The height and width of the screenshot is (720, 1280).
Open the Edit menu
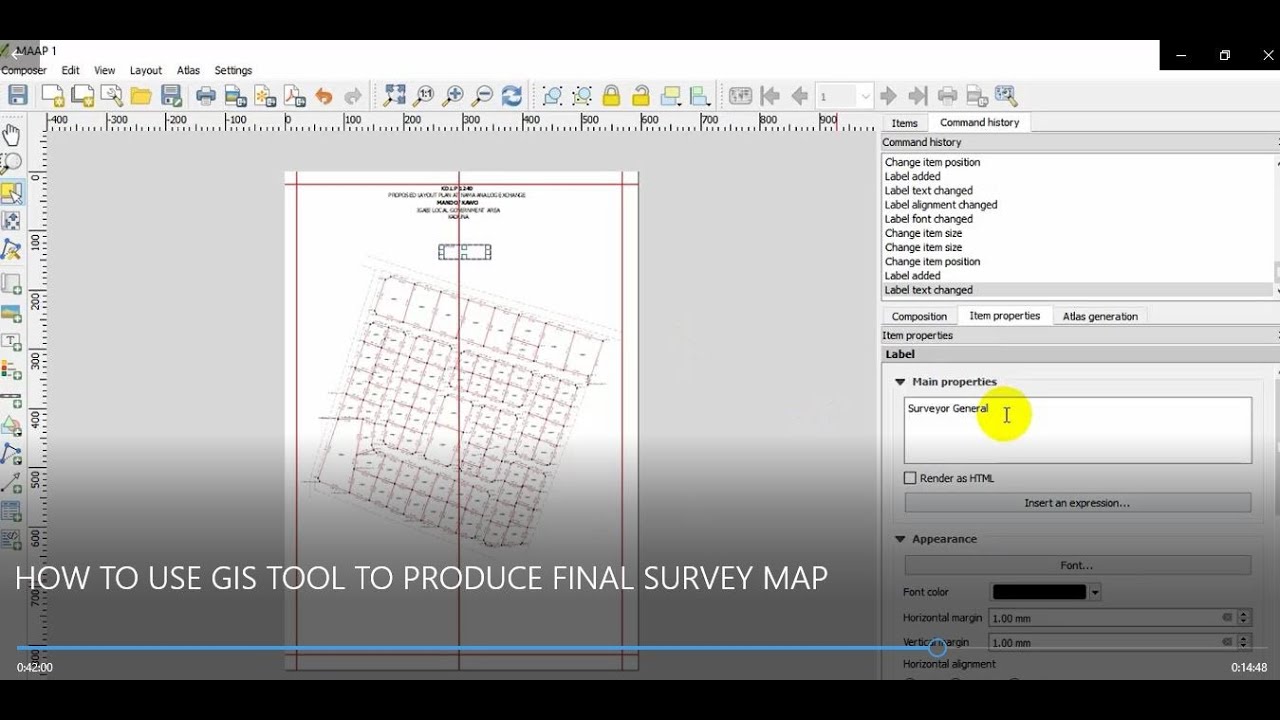[70, 70]
